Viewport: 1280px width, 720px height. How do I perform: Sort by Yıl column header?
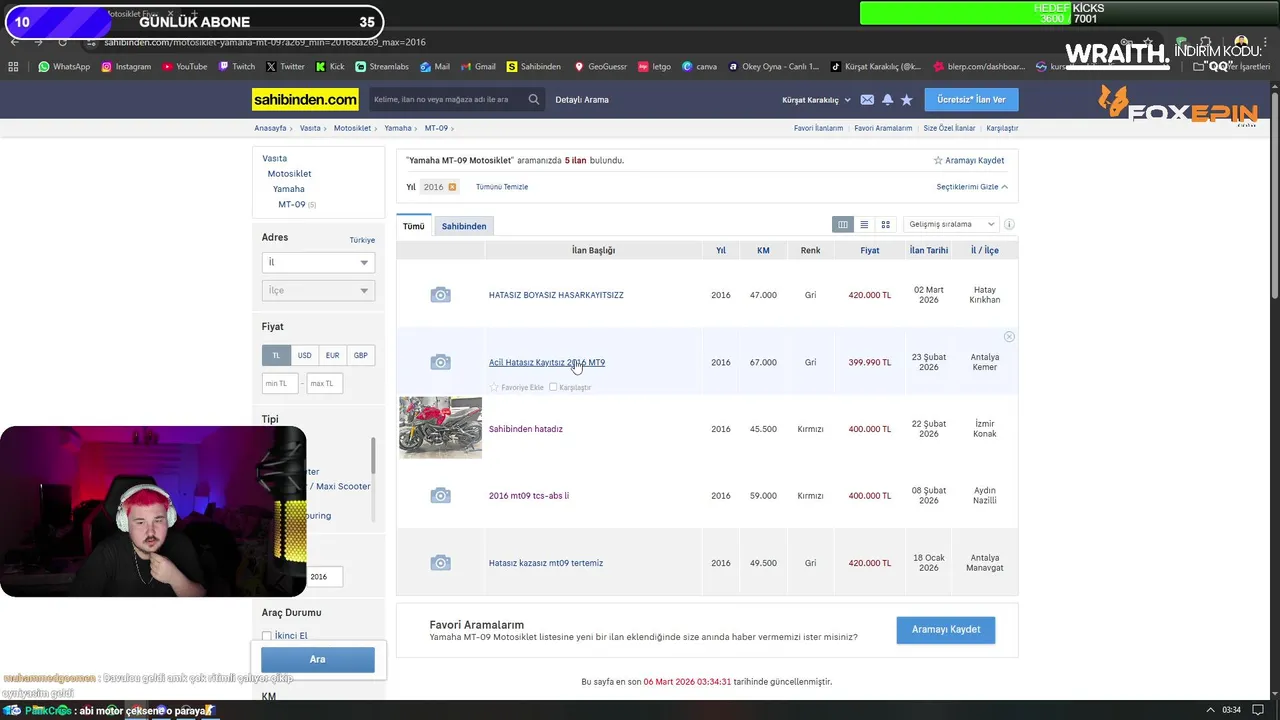(721, 250)
